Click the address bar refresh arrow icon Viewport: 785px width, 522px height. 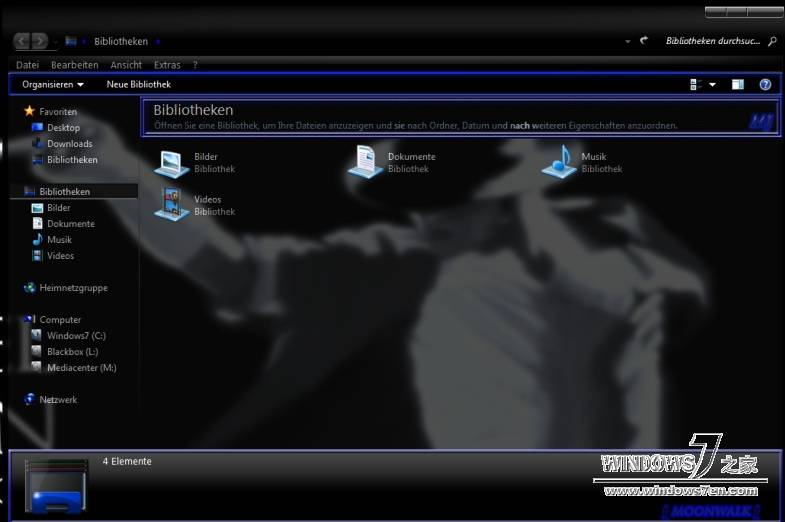(644, 40)
